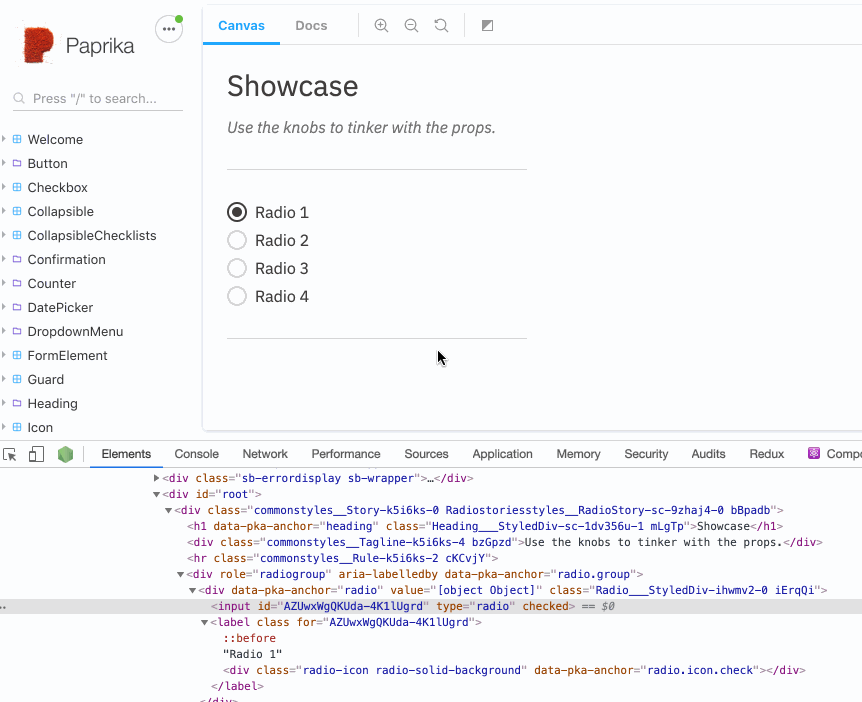The image size is (862, 702).
Task: Click the folder icon beside DatePicker
Action: coord(17,307)
